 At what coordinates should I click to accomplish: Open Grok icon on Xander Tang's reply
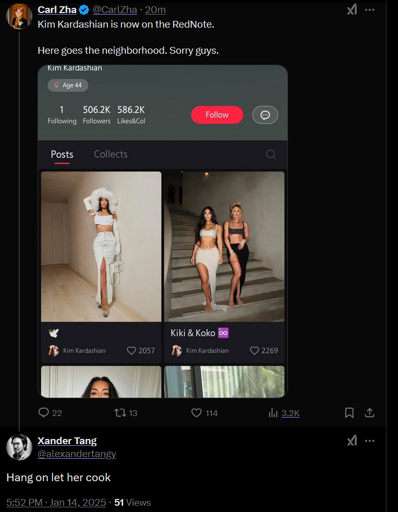coord(352,441)
